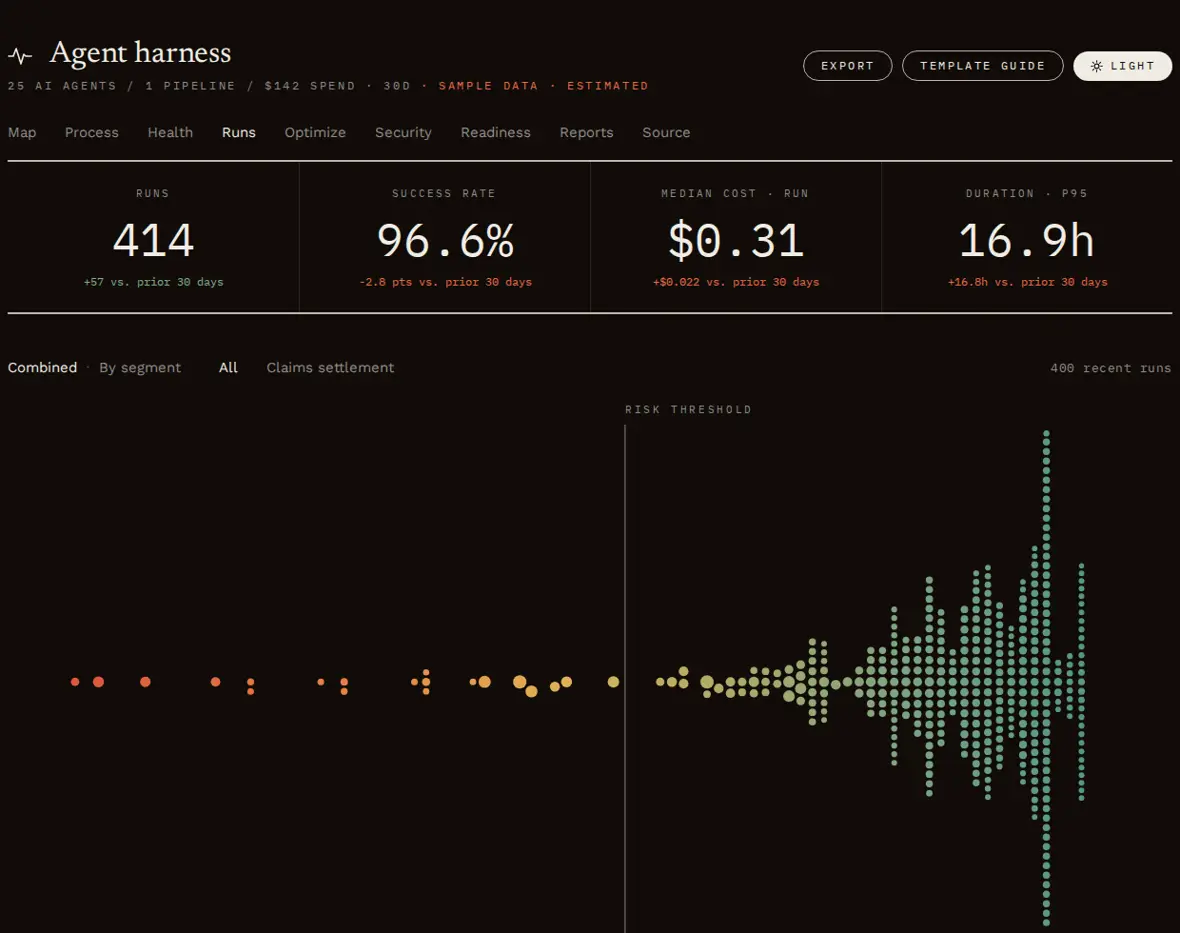Switch to the Process tab
Viewport: 1180px width, 933px height.
[x=92, y=132]
